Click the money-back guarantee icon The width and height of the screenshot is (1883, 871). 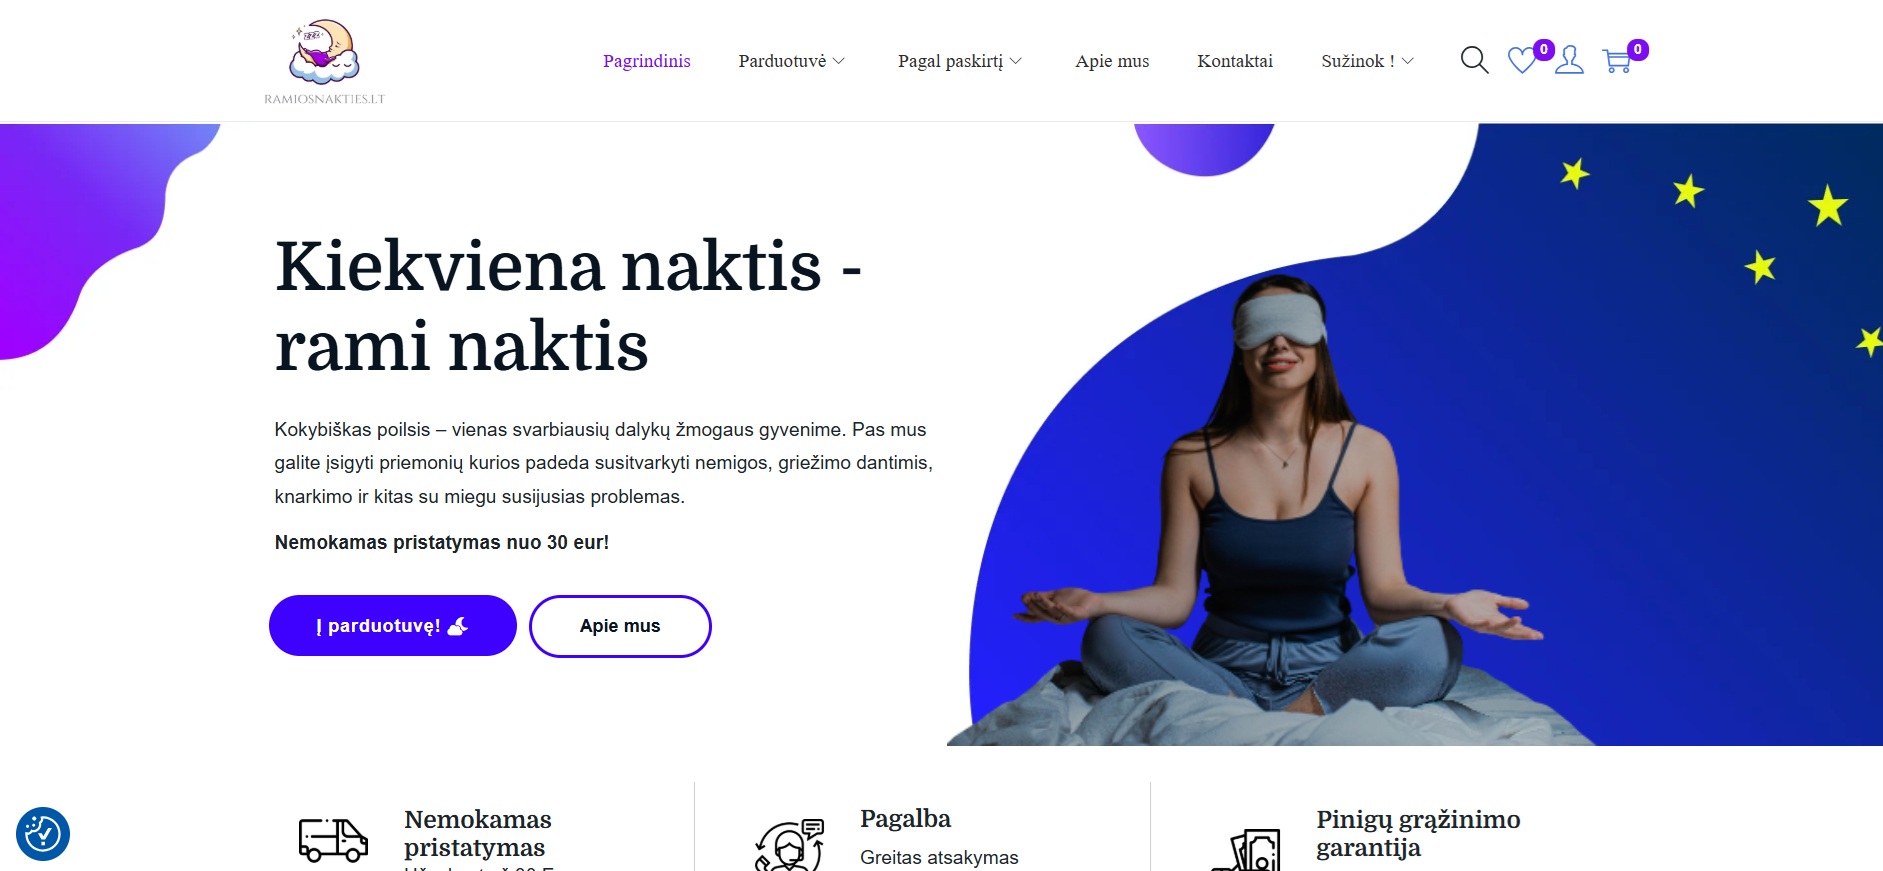(1247, 850)
